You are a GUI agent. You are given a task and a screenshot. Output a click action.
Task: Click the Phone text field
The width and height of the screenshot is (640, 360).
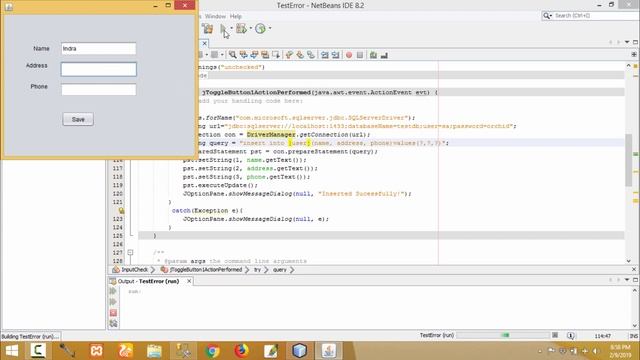(x=98, y=90)
